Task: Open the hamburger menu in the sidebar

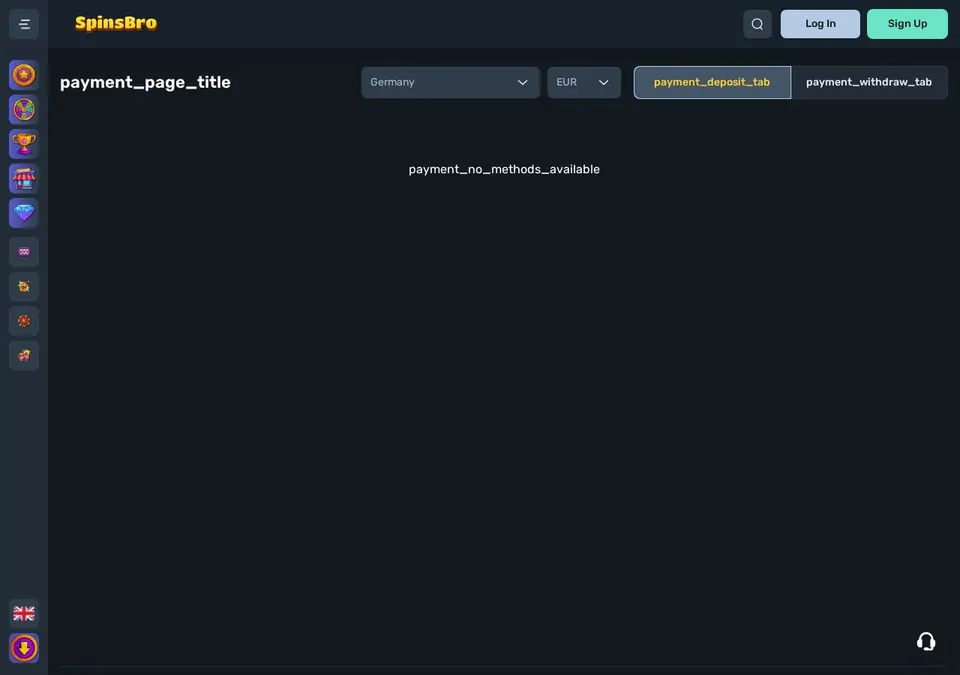Action: 24,25
